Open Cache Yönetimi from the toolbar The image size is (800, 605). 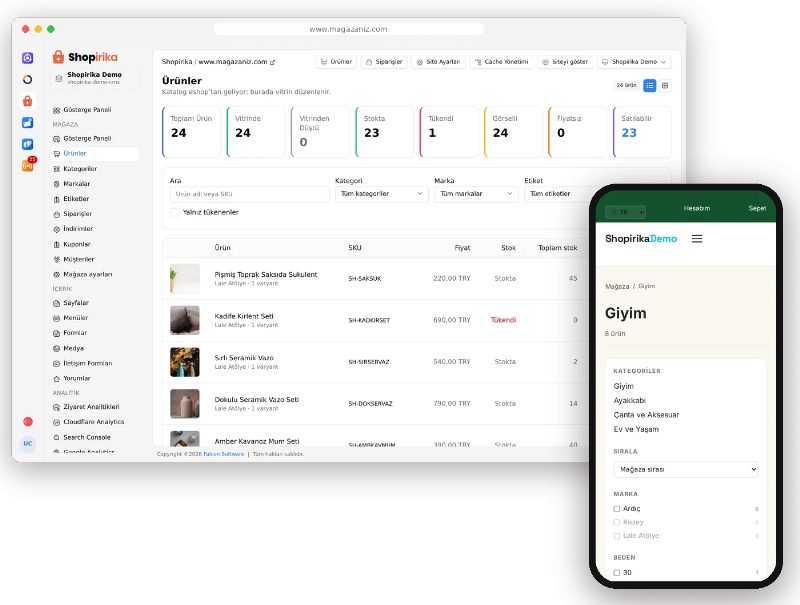click(x=501, y=62)
